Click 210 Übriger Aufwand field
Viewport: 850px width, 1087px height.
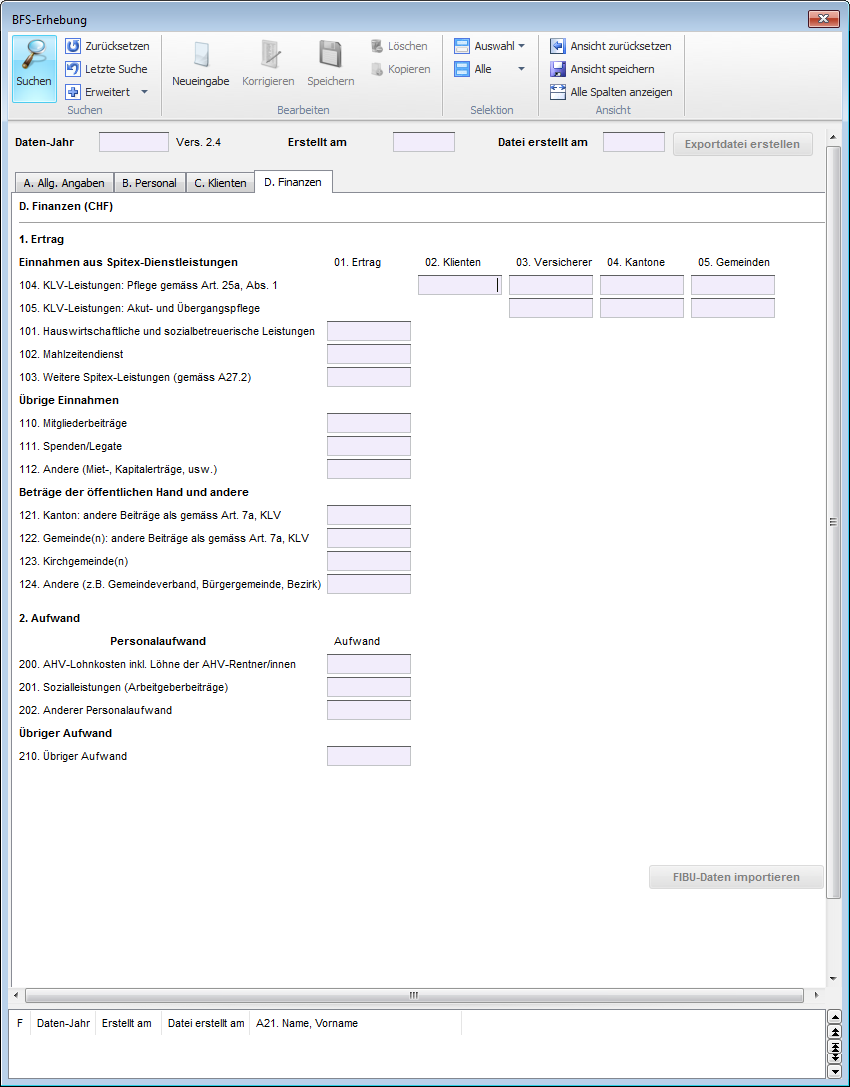(x=369, y=756)
